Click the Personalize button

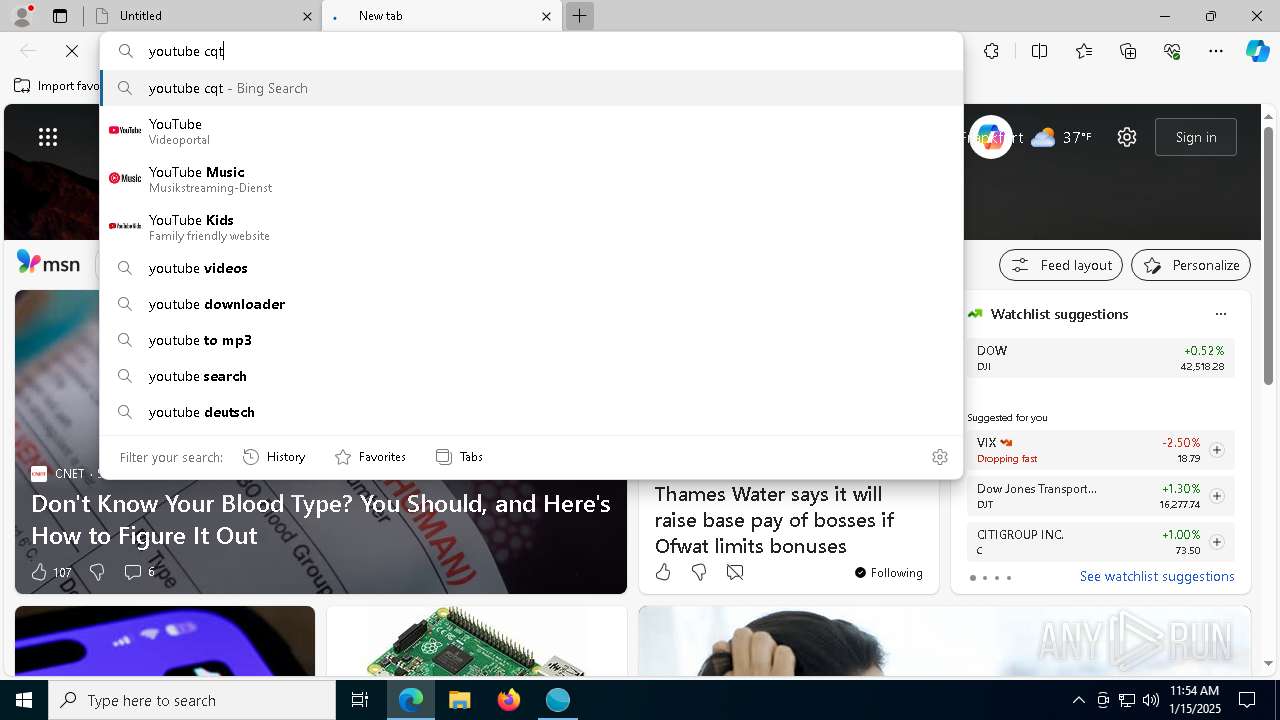click(1191, 265)
